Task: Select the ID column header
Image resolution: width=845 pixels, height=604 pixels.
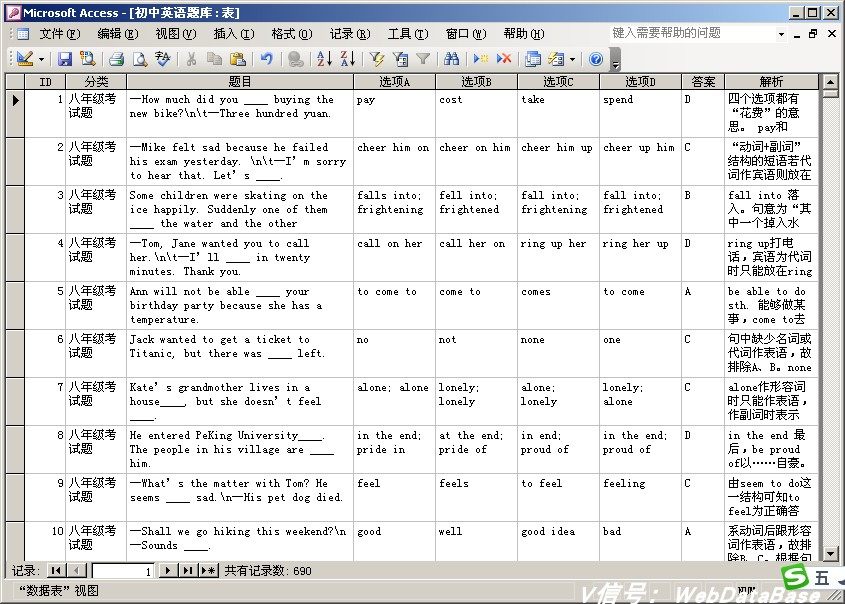Action: pos(45,82)
